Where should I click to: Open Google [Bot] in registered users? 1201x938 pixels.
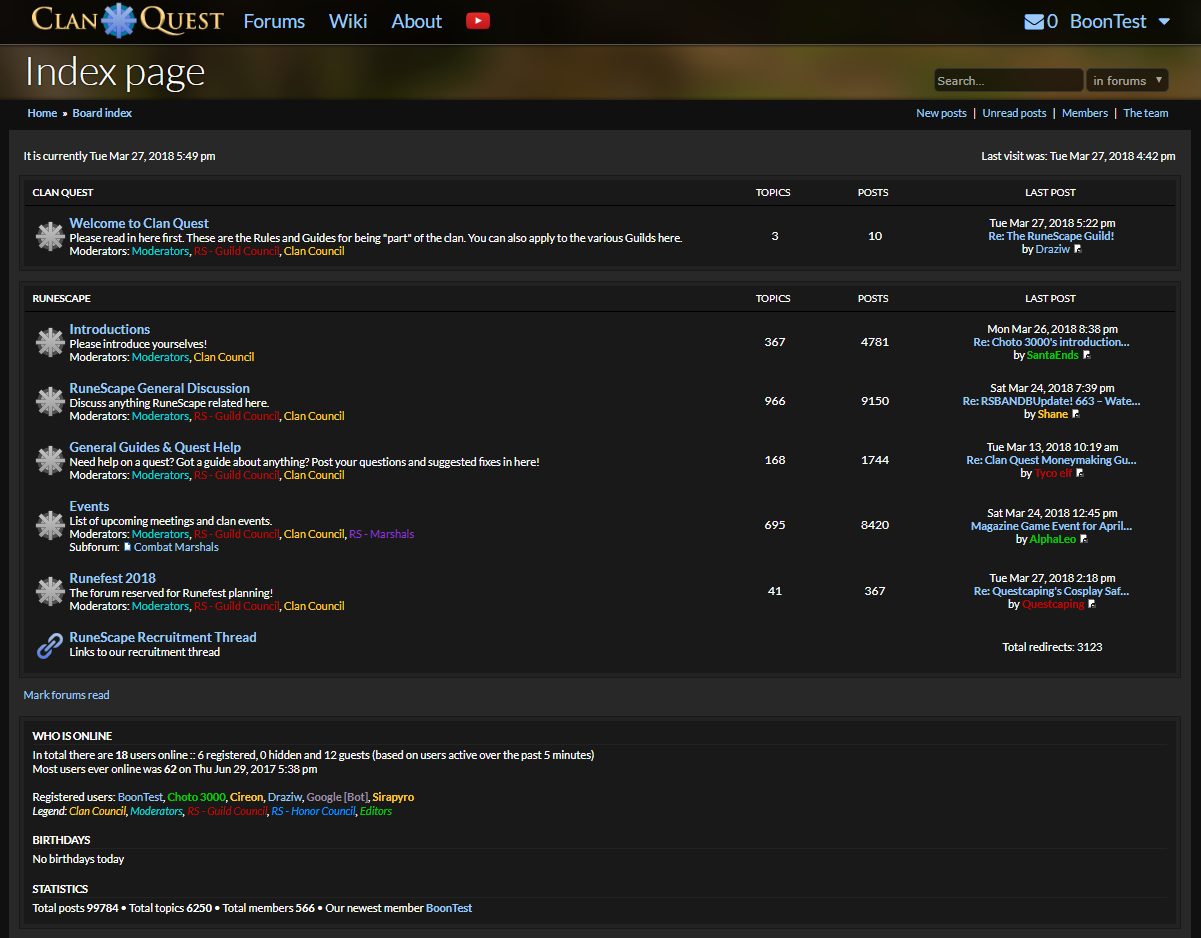(x=337, y=797)
